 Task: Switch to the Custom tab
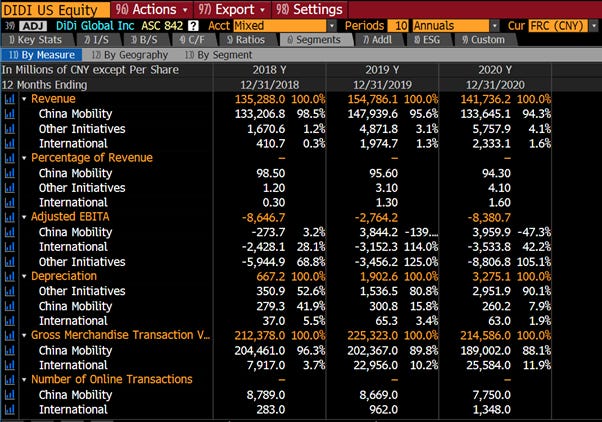click(x=483, y=40)
